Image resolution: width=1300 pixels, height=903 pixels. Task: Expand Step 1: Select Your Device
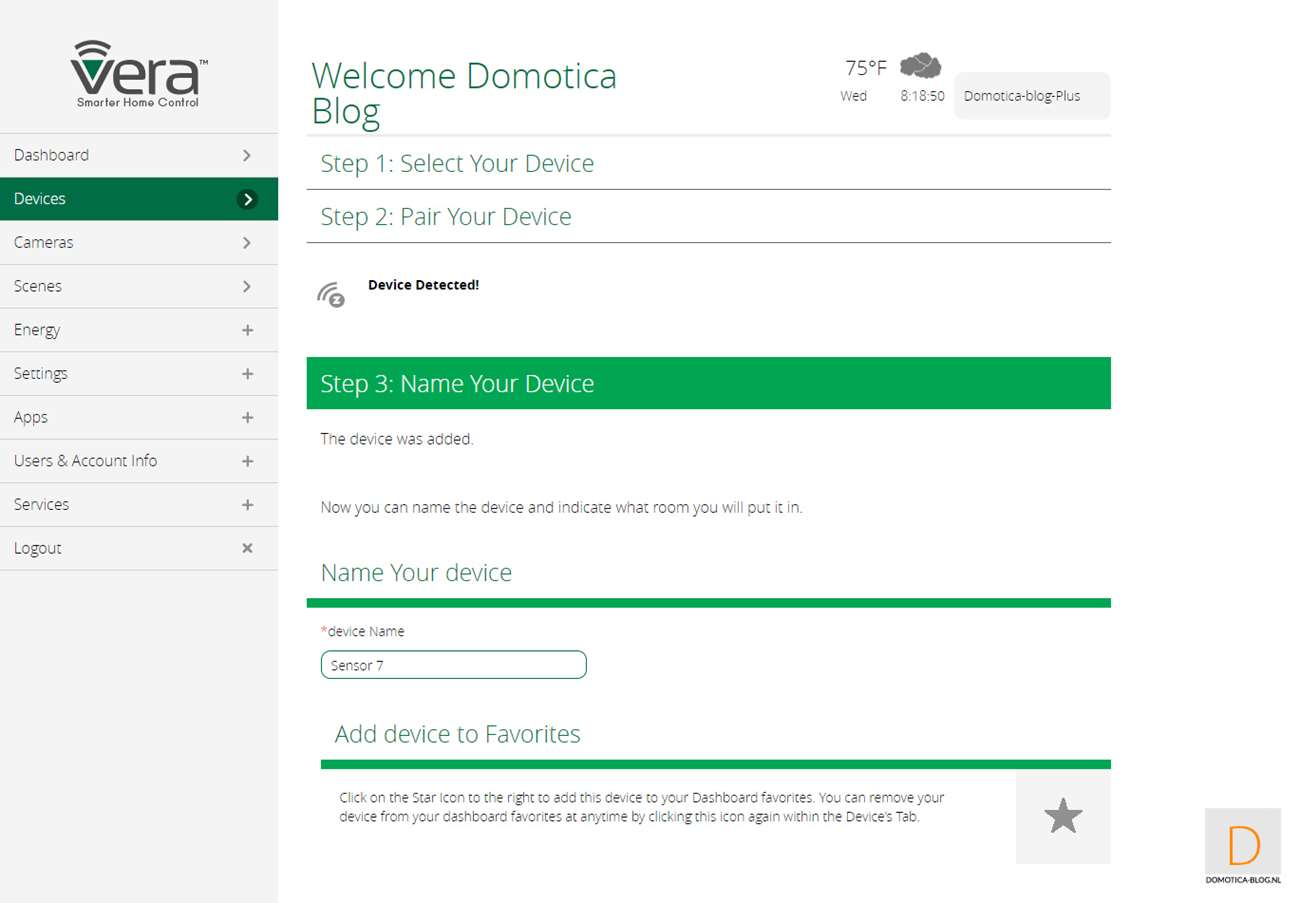coord(457,164)
